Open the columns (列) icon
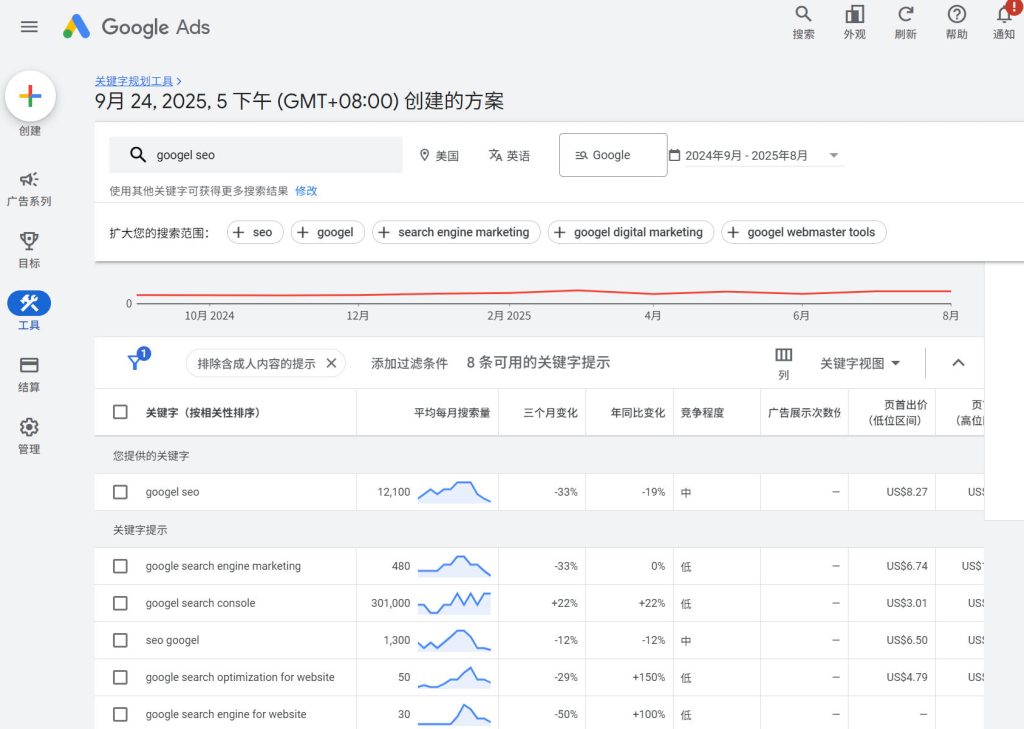The width and height of the screenshot is (1024, 729). pos(783,356)
